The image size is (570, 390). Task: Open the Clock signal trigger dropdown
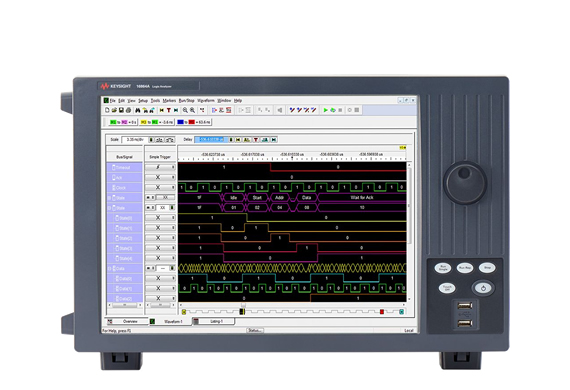point(173,188)
